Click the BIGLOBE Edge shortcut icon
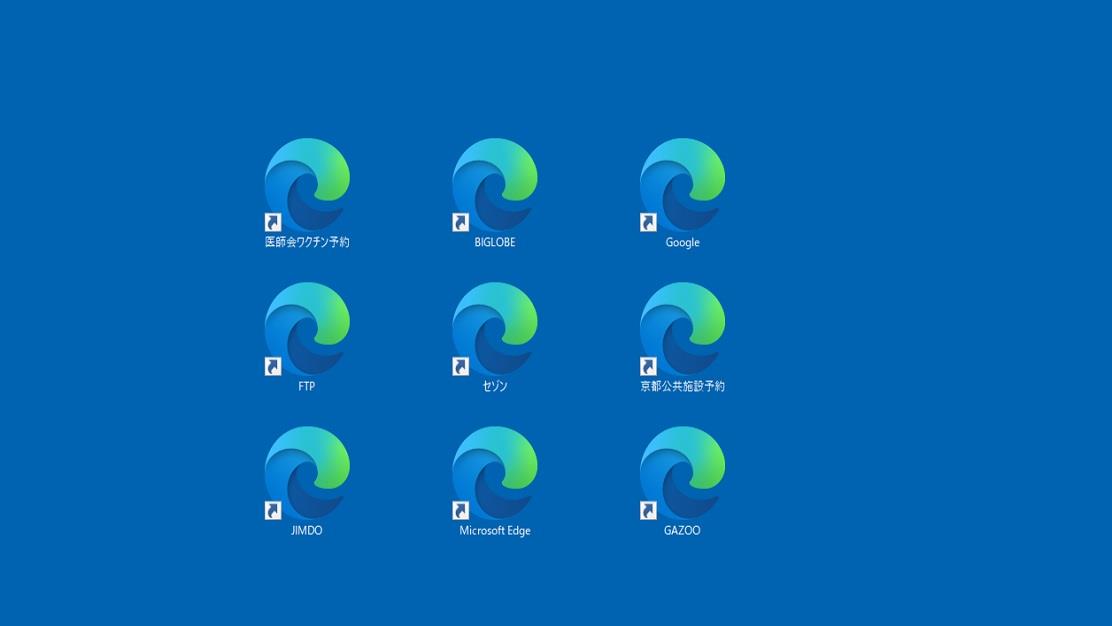Viewport: 1112px width, 626px height. coord(495,184)
